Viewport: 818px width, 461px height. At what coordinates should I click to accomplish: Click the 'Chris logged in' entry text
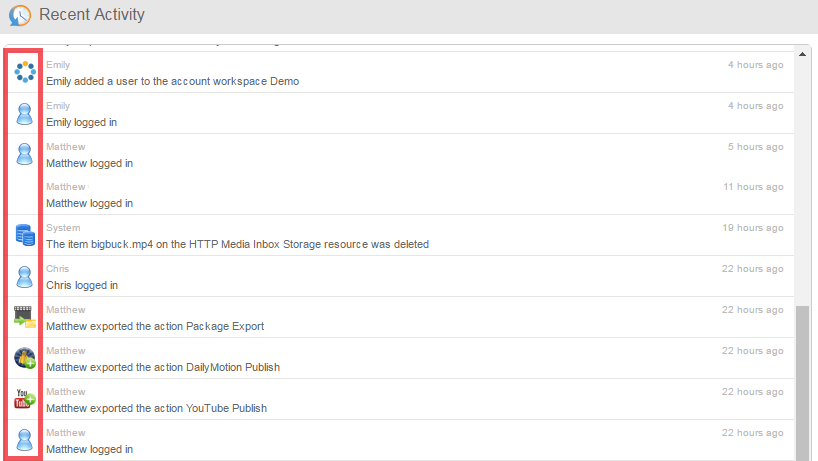pyautogui.click(x=82, y=285)
